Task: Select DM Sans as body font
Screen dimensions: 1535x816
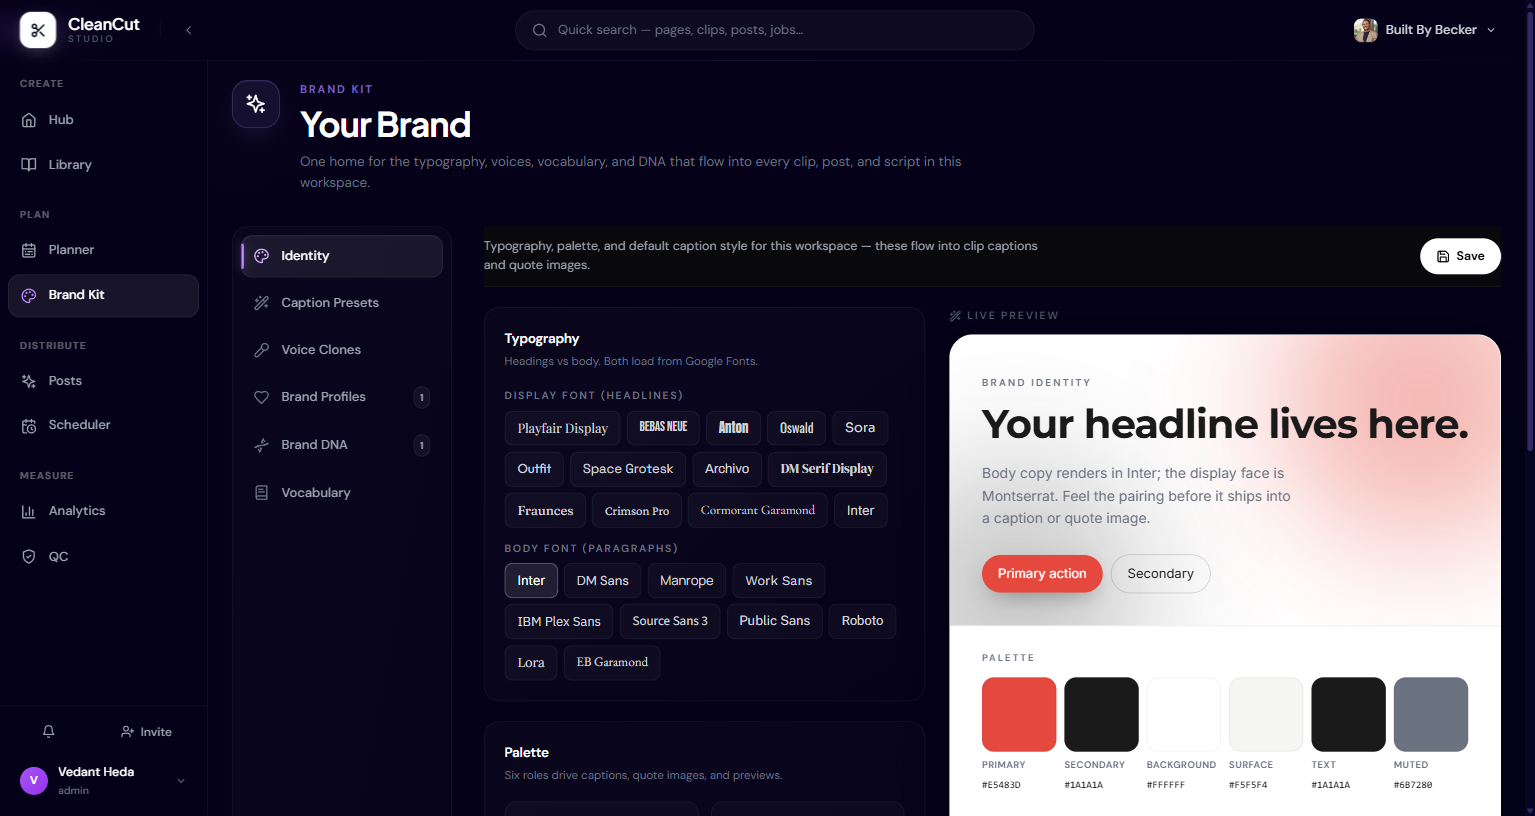Action: (603, 581)
